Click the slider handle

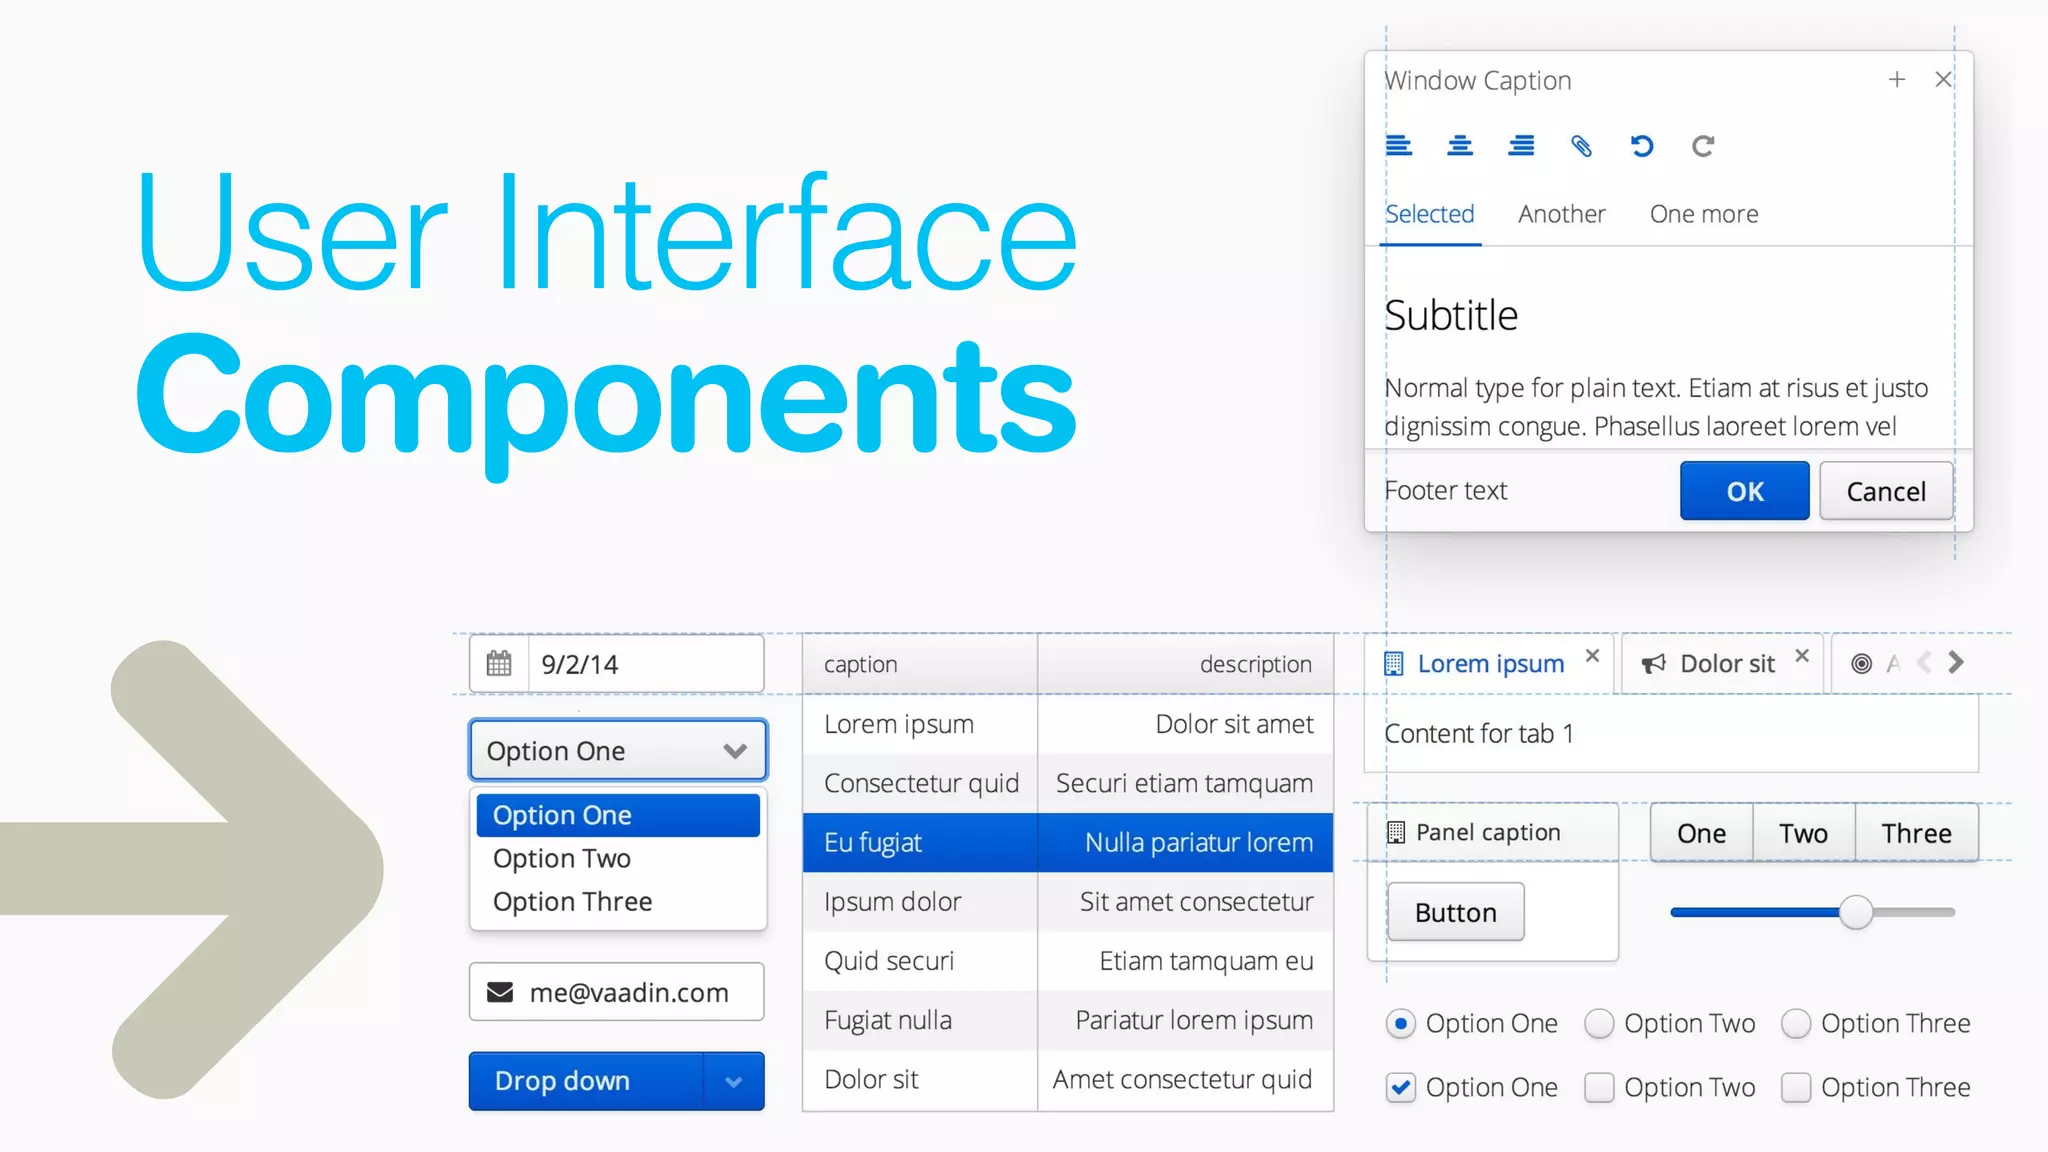(1856, 912)
